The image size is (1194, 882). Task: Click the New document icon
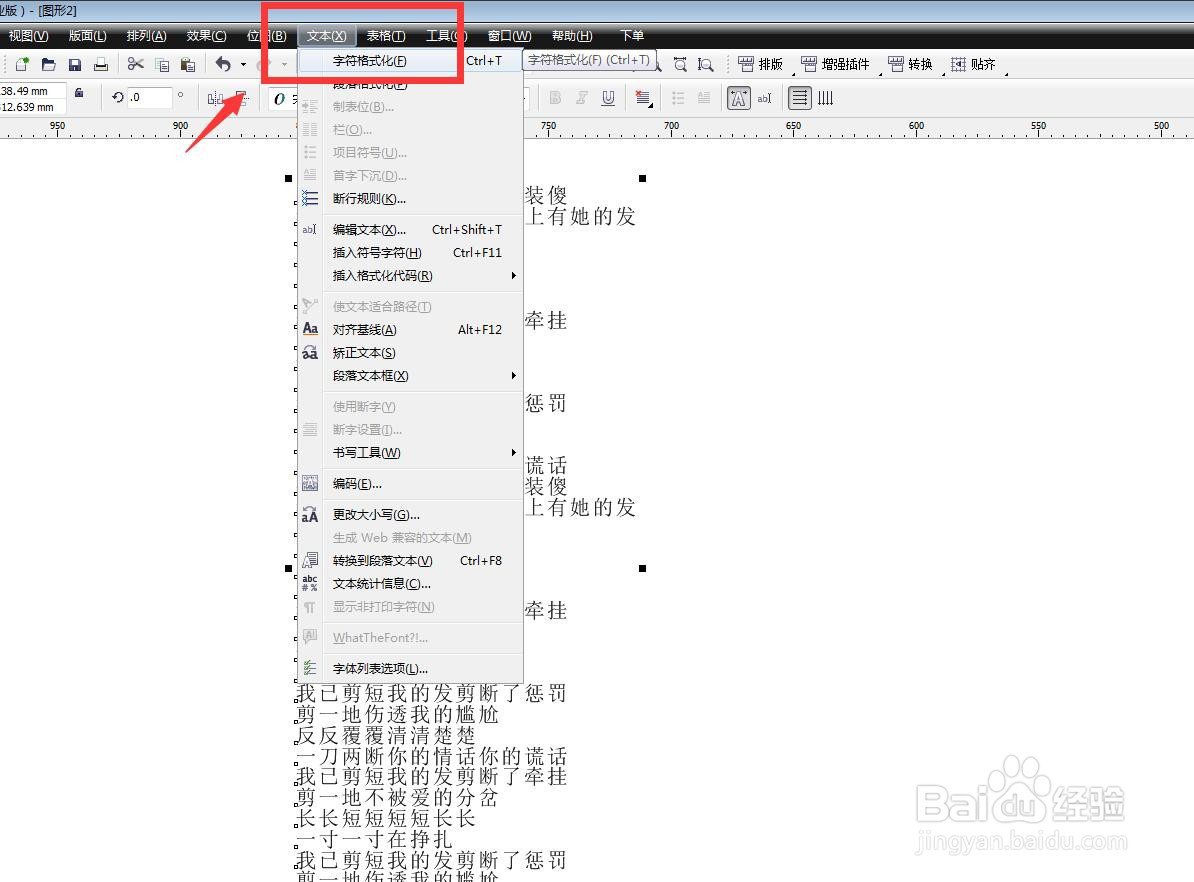pos(22,64)
